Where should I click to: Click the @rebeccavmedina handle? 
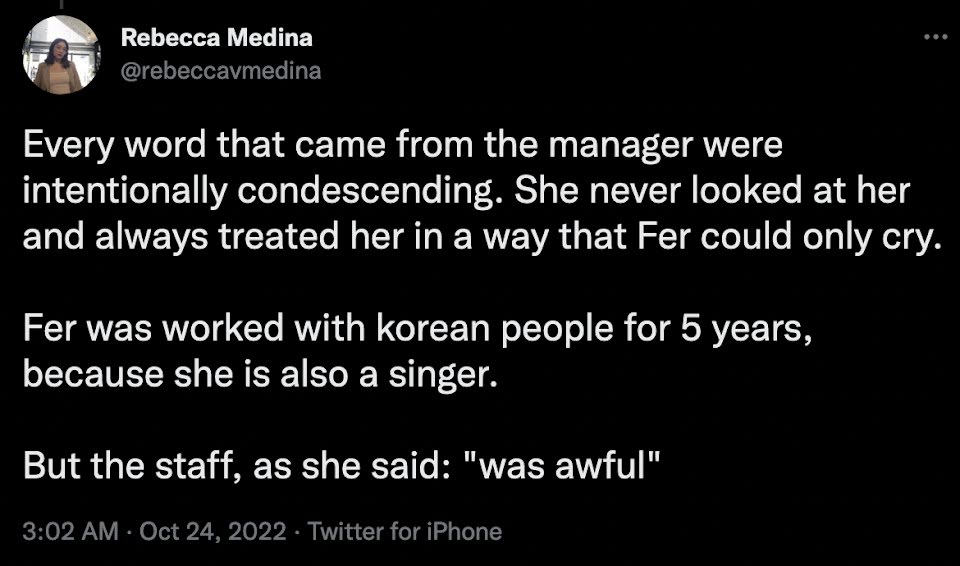221,71
